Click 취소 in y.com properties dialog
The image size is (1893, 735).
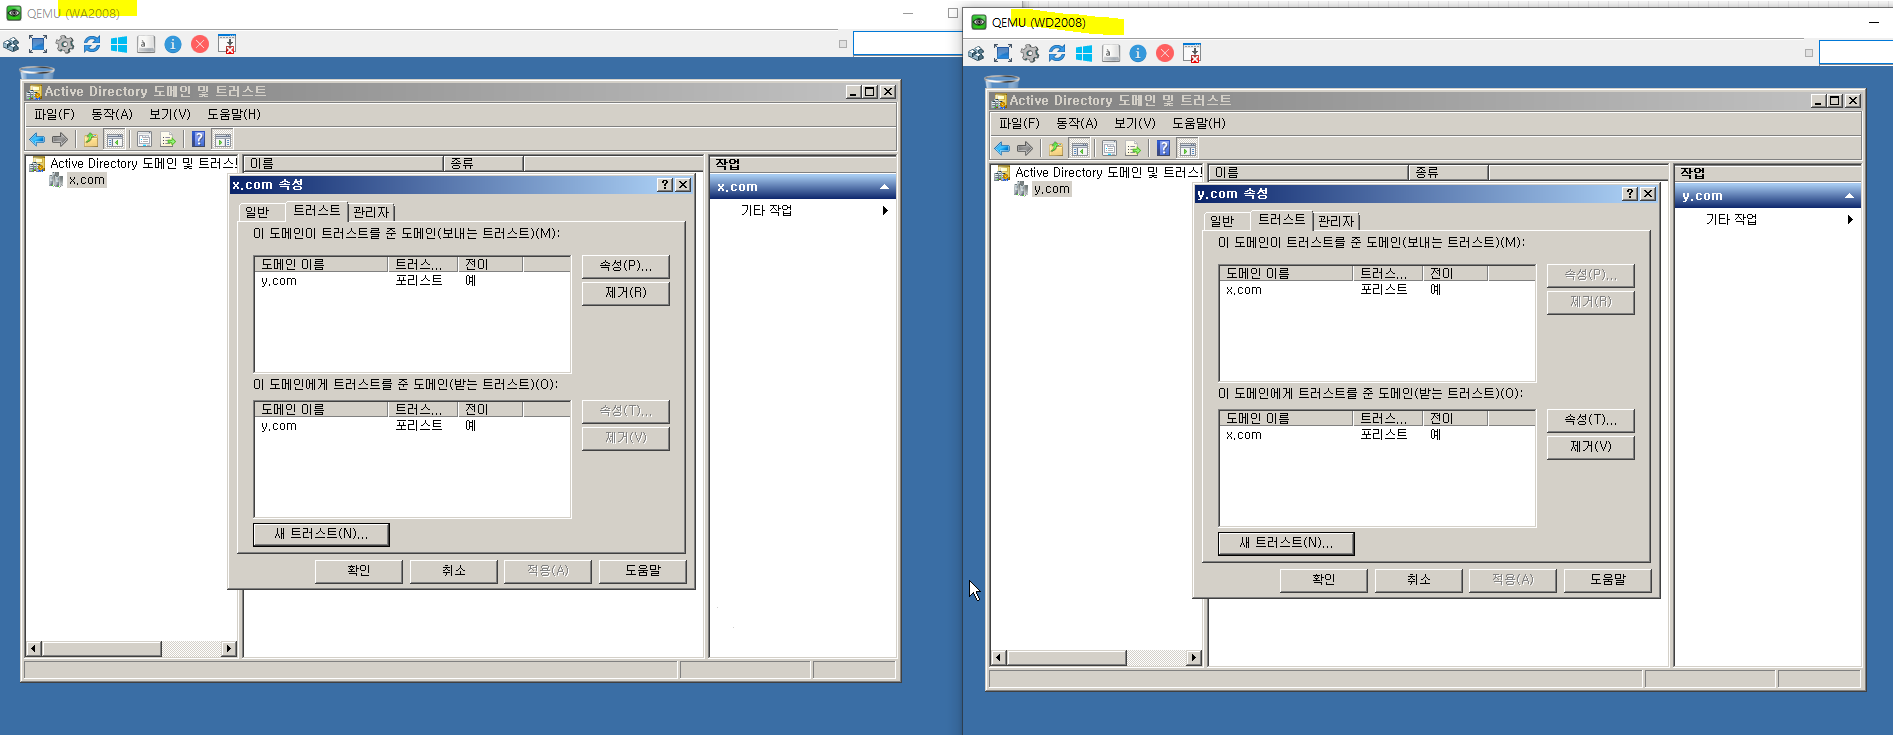point(1419,579)
